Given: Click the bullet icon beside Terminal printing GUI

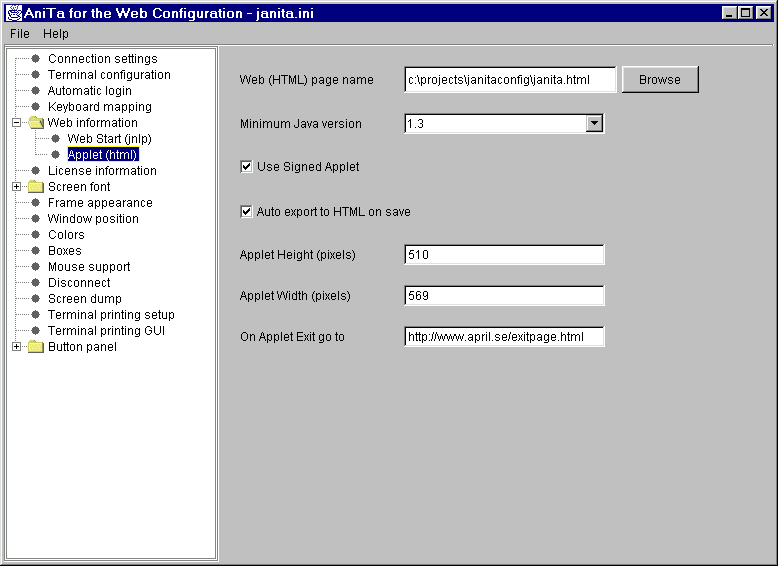Looking at the screenshot, I should pyautogui.click(x=36, y=330).
